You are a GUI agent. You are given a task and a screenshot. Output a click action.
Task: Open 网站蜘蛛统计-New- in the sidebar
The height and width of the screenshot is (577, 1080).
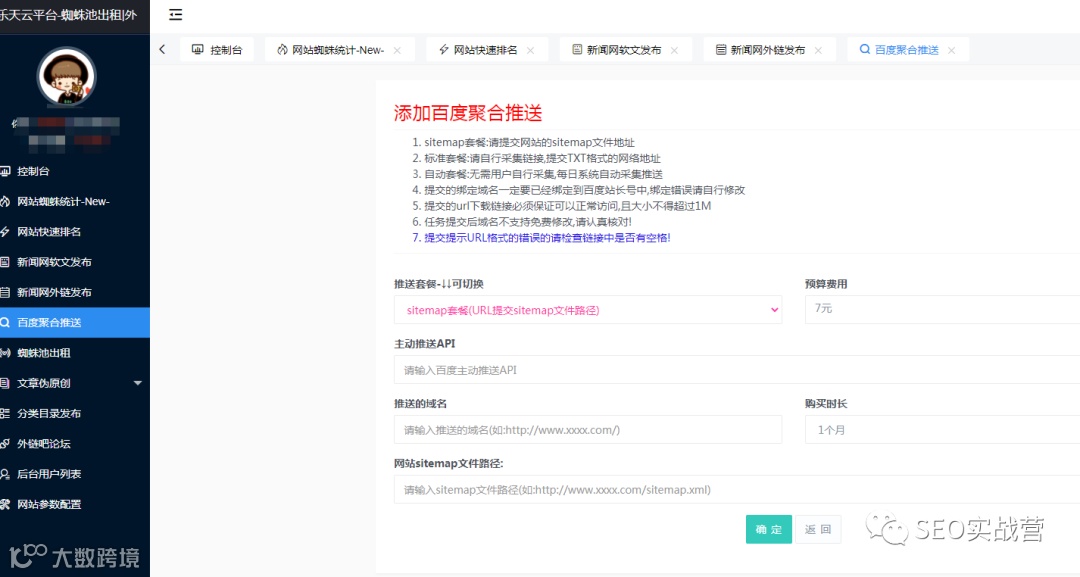click(x=74, y=202)
